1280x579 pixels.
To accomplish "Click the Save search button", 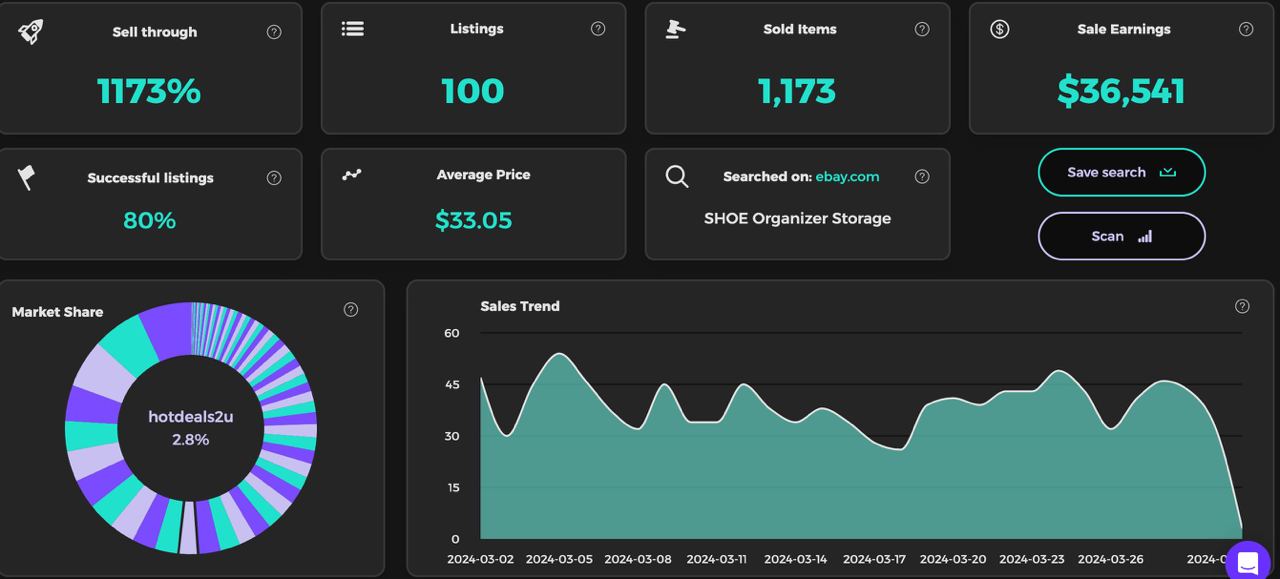I will pos(1122,172).
